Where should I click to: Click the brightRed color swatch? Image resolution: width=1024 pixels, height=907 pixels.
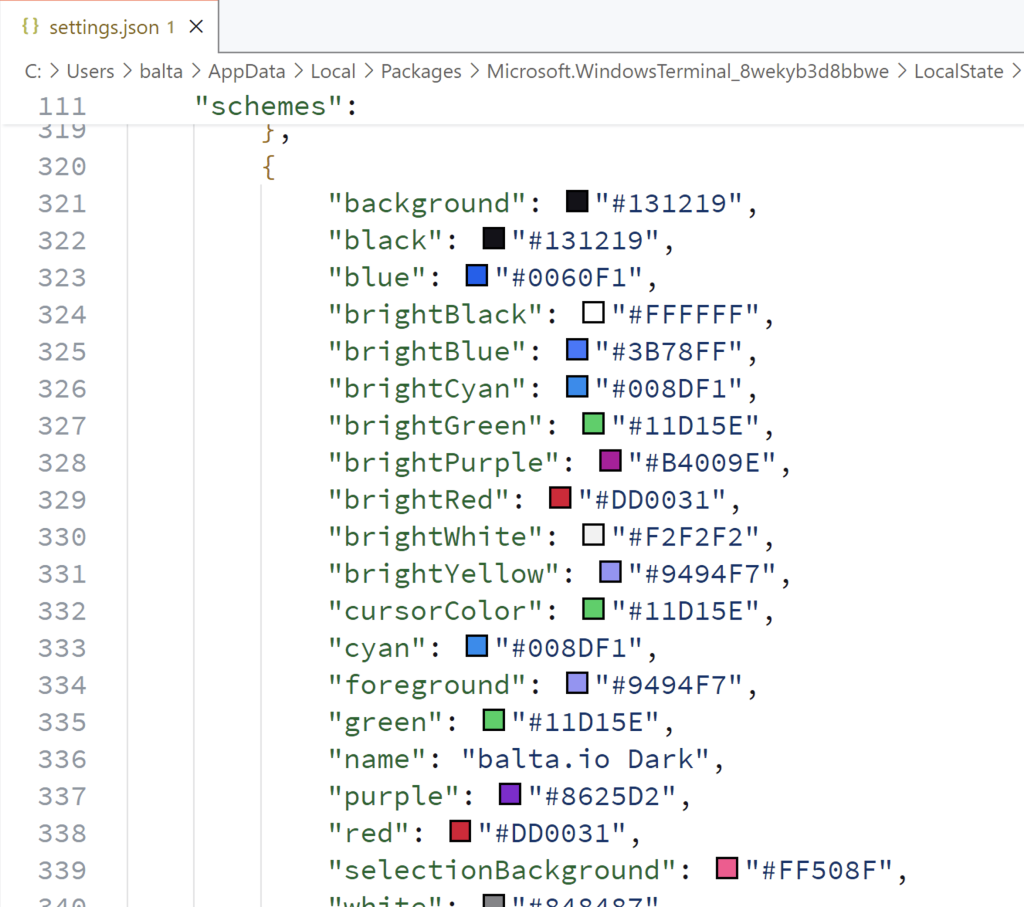(560, 498)
